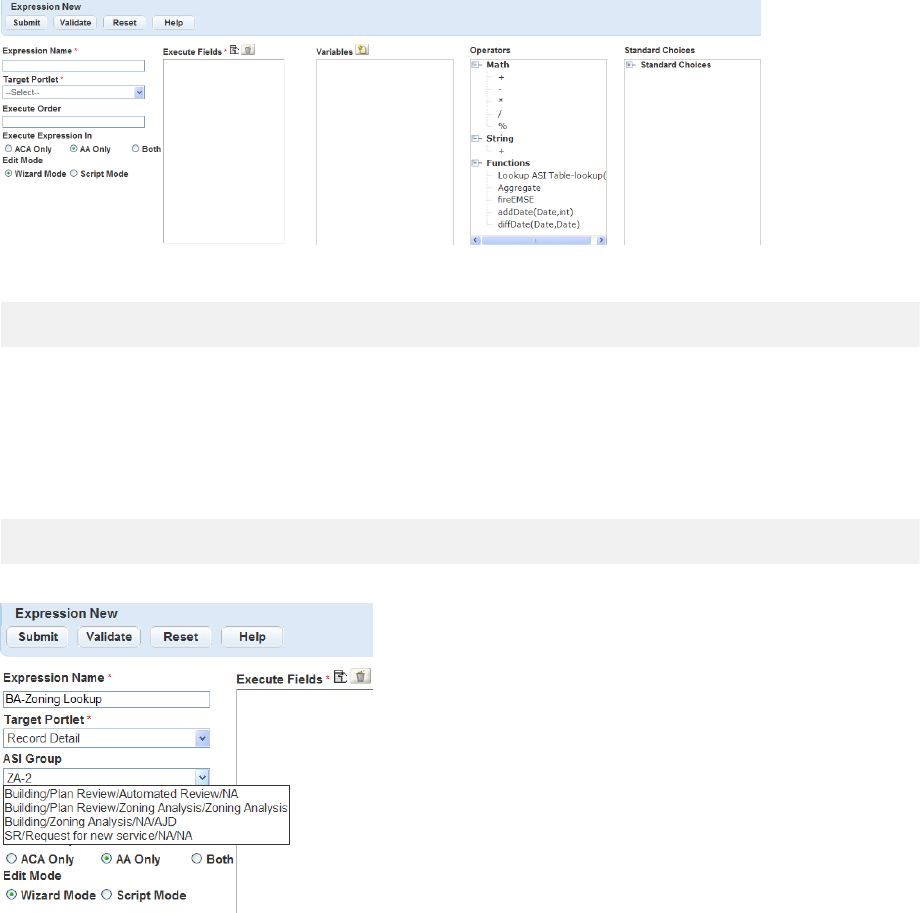Click the Execute Order input field
Screen dimensions: 920x913
click(x=73, y=122)
